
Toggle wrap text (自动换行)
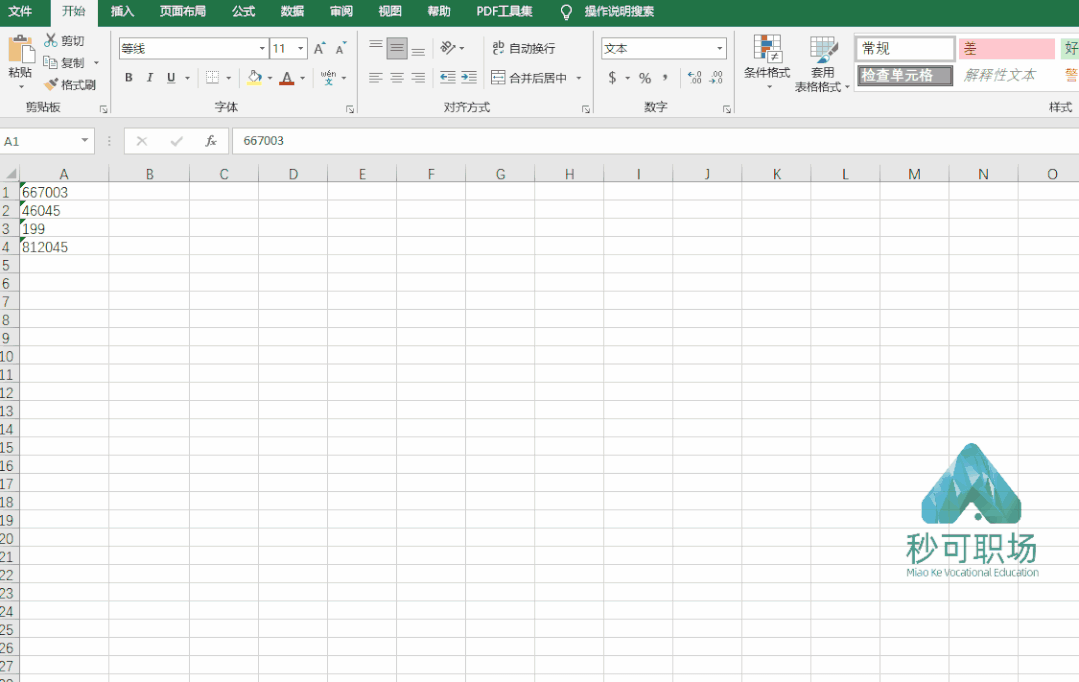(524, 48)
